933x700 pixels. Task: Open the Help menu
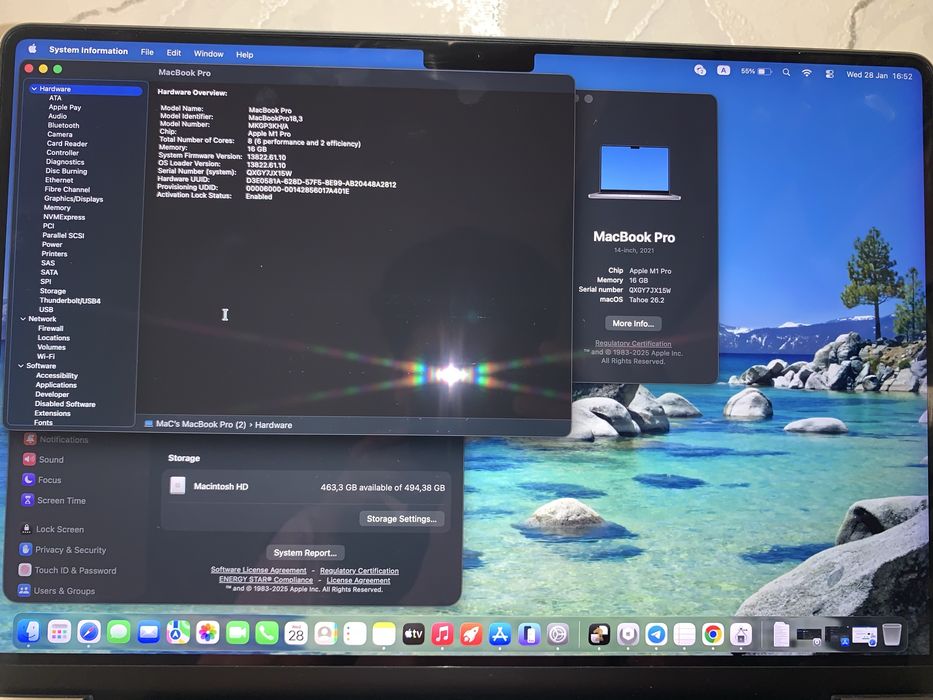pyautogui.click(x=245, y=55)
